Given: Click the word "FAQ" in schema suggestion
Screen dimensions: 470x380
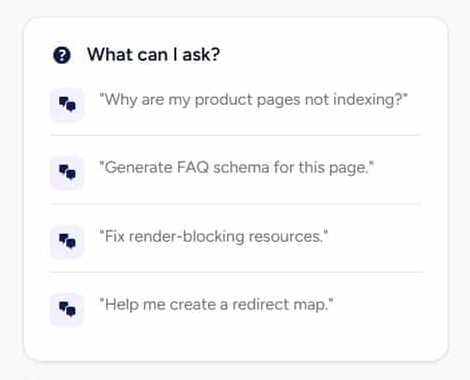Looking at the screenshot, I should 193,167.
